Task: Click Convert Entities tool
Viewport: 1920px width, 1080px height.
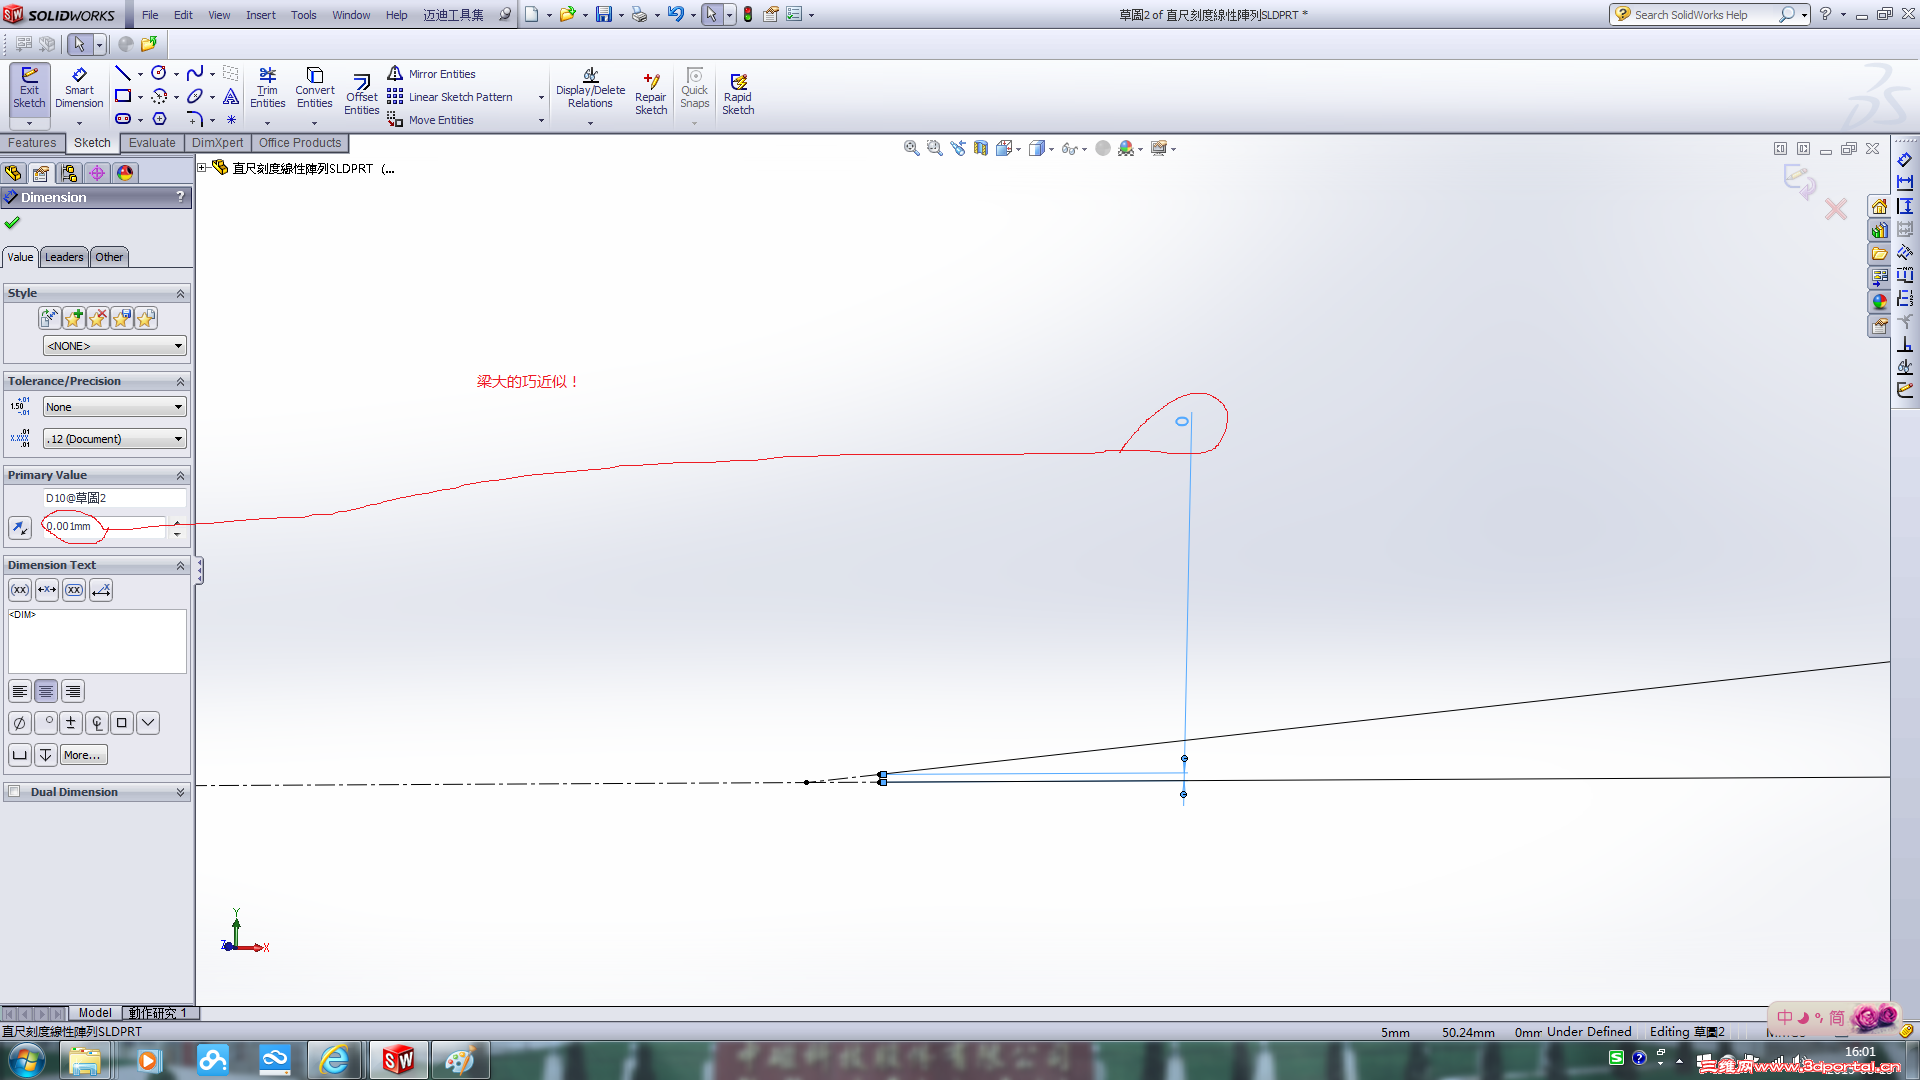Action: [x=315, y=88]
